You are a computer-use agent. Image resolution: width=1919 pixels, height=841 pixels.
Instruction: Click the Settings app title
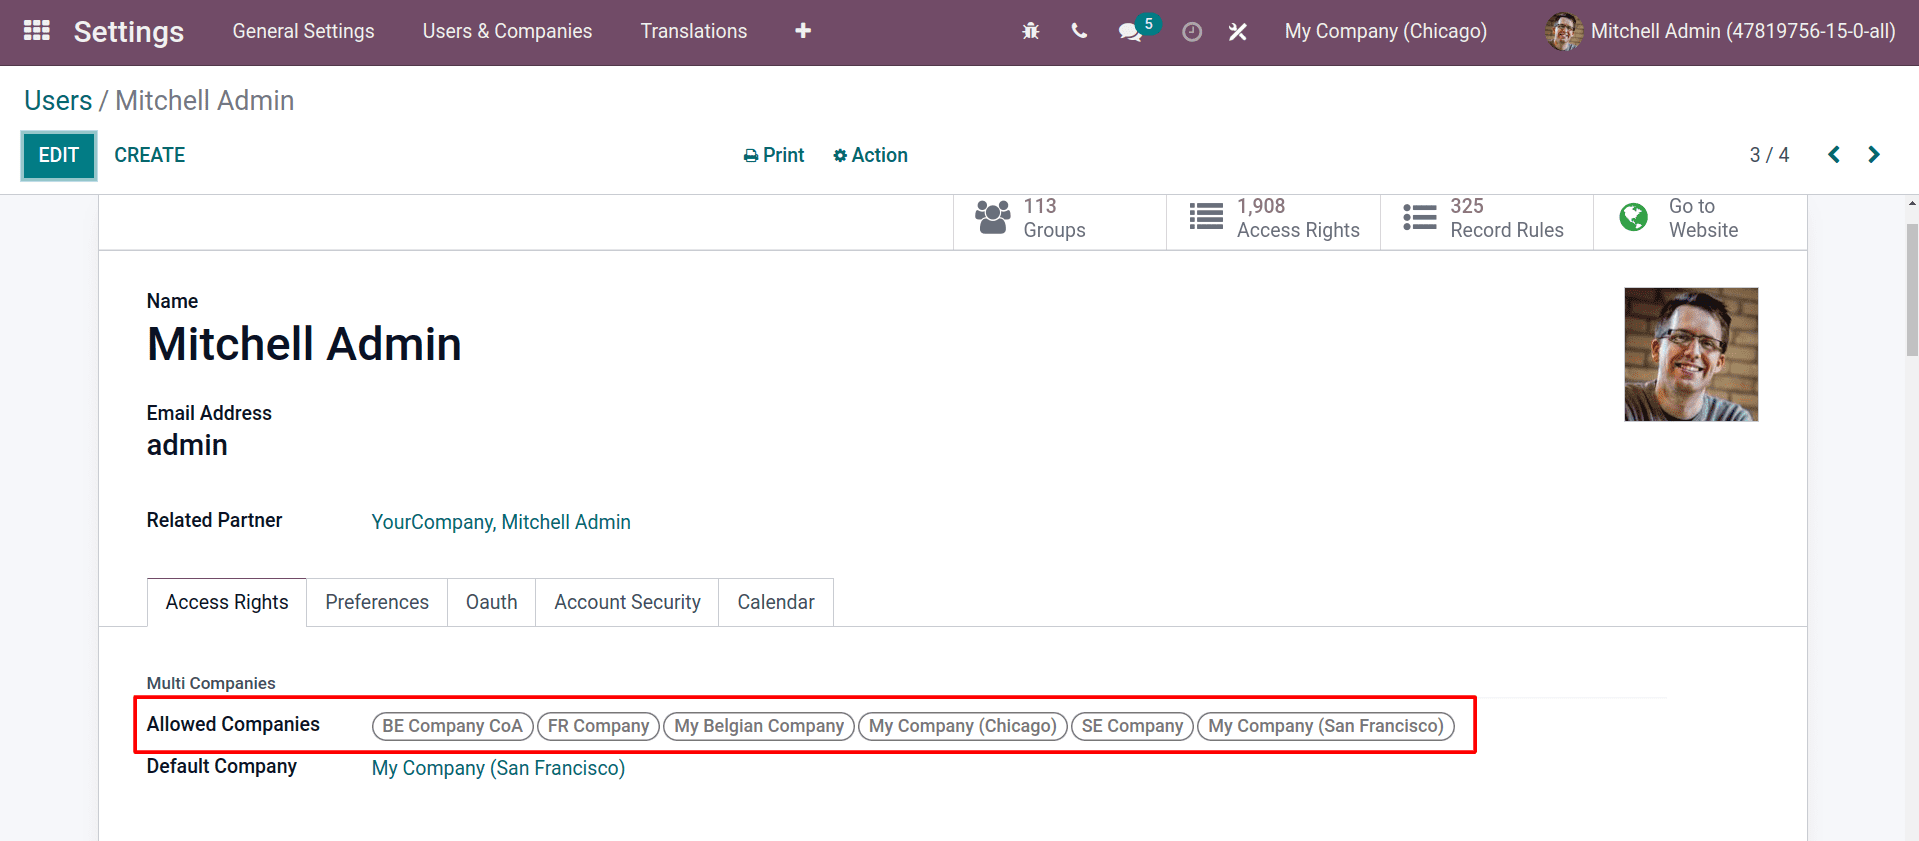[129, 32]
